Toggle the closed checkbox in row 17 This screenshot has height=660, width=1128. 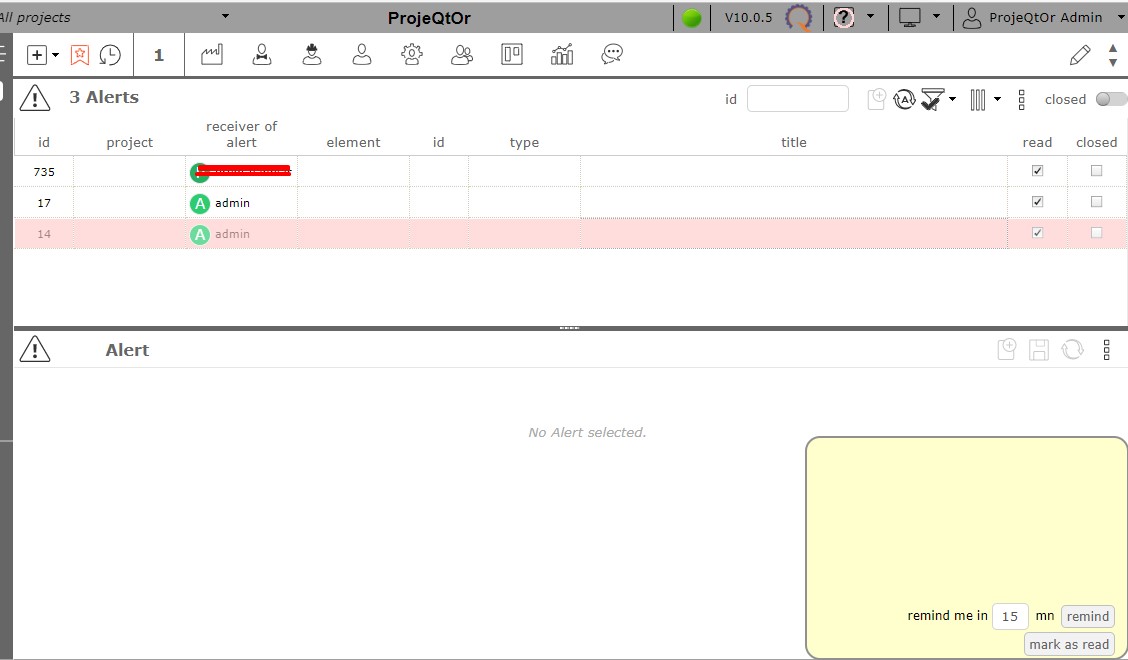coord(1096,202)
